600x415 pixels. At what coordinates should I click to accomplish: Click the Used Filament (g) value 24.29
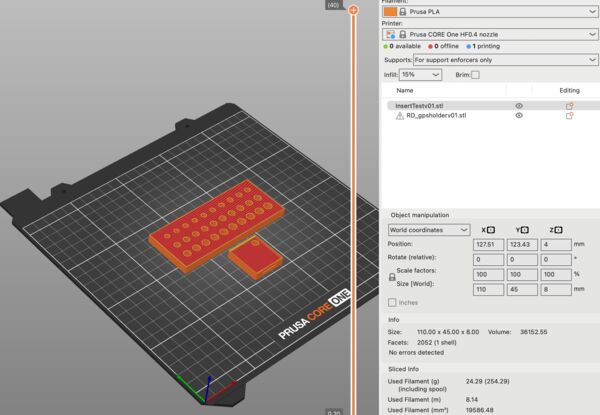pyautogui.click(x=488, y=381)
